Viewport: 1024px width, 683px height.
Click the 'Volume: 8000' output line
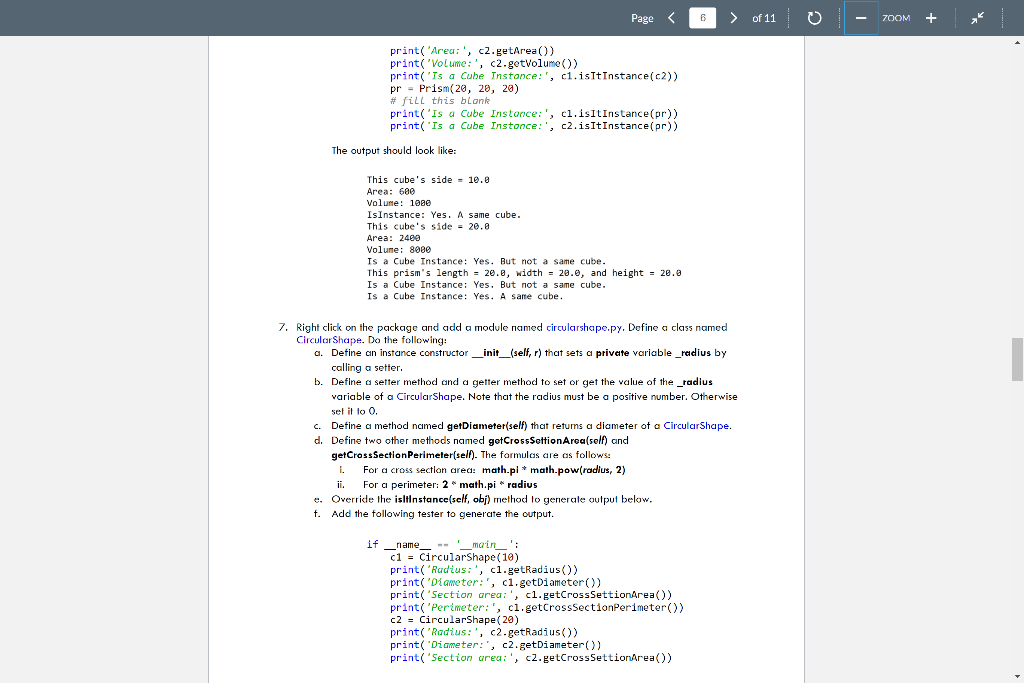[398, 249]
